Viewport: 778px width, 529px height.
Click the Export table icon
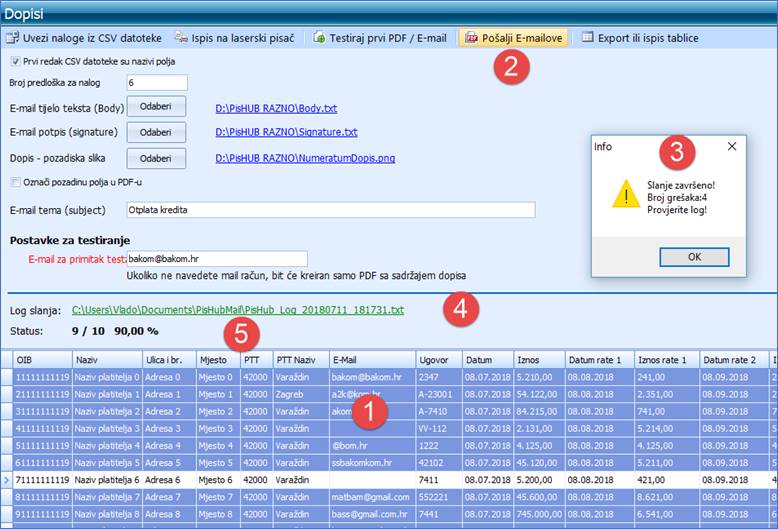pyautogui.click(x=587, y=37)
